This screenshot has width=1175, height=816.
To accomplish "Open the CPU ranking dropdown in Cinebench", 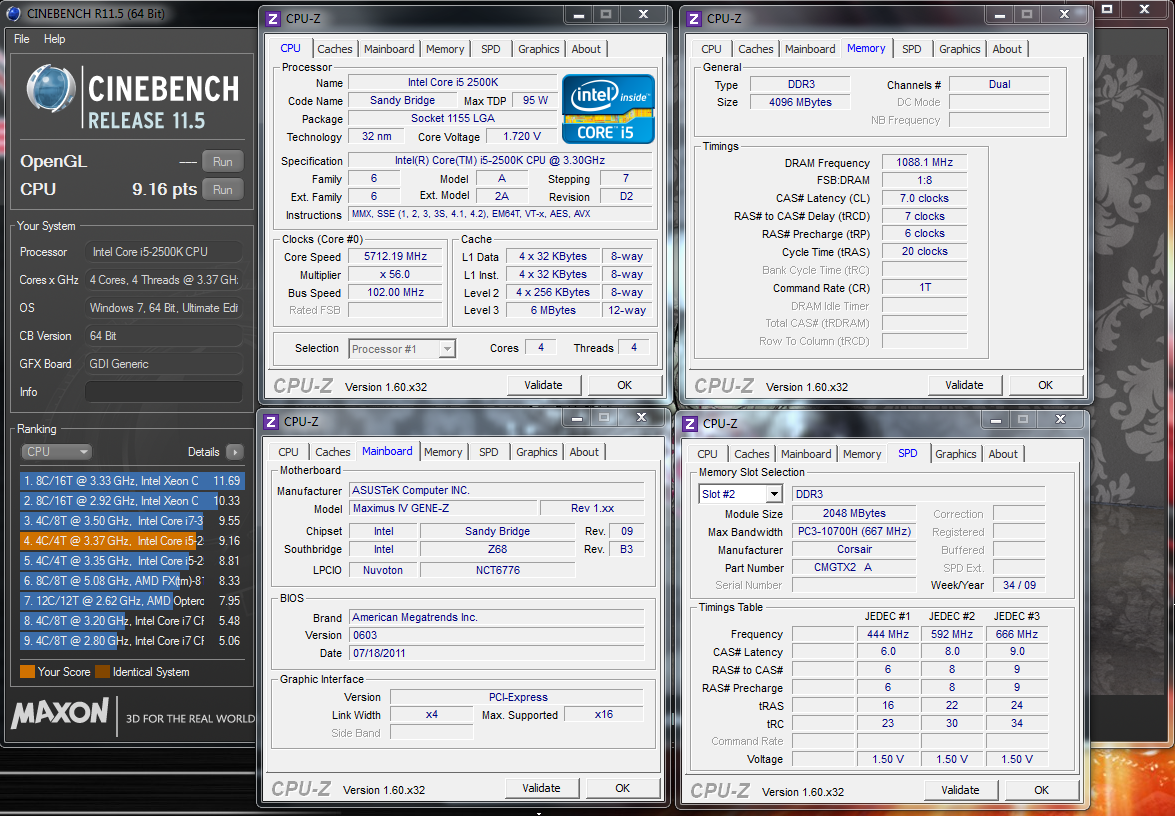I will tap(57, 452).
